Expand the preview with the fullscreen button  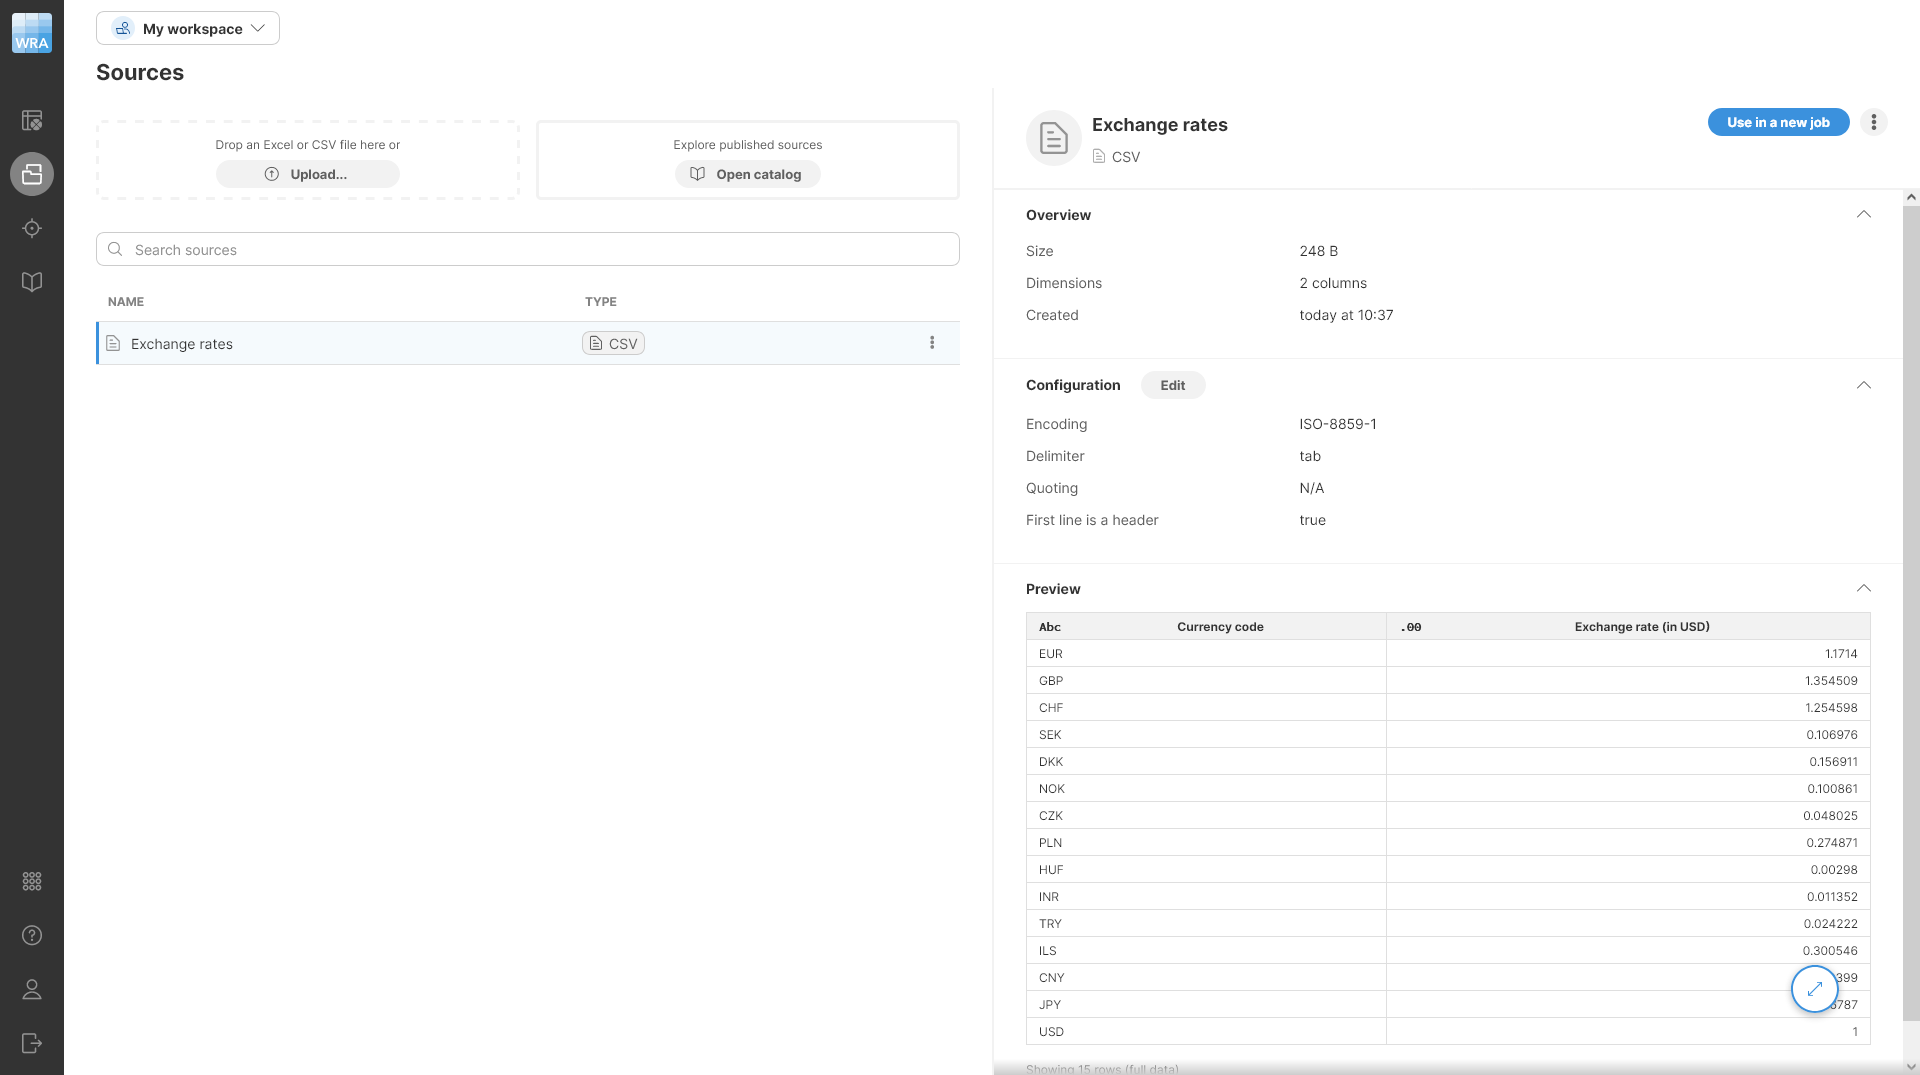[x=1814, y=989]
